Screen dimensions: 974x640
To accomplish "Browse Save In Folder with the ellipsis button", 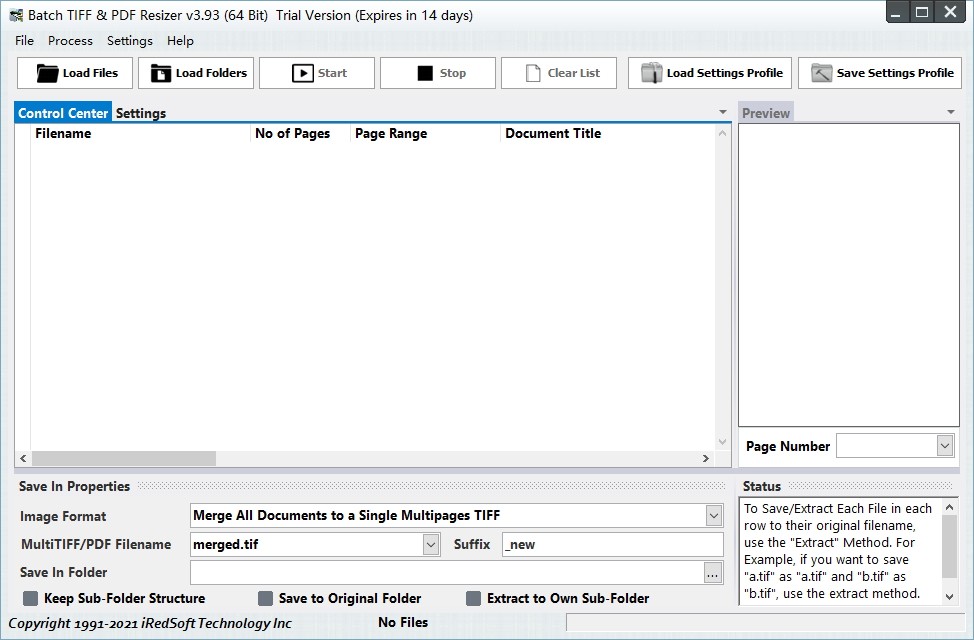I will tap(713, 572).
